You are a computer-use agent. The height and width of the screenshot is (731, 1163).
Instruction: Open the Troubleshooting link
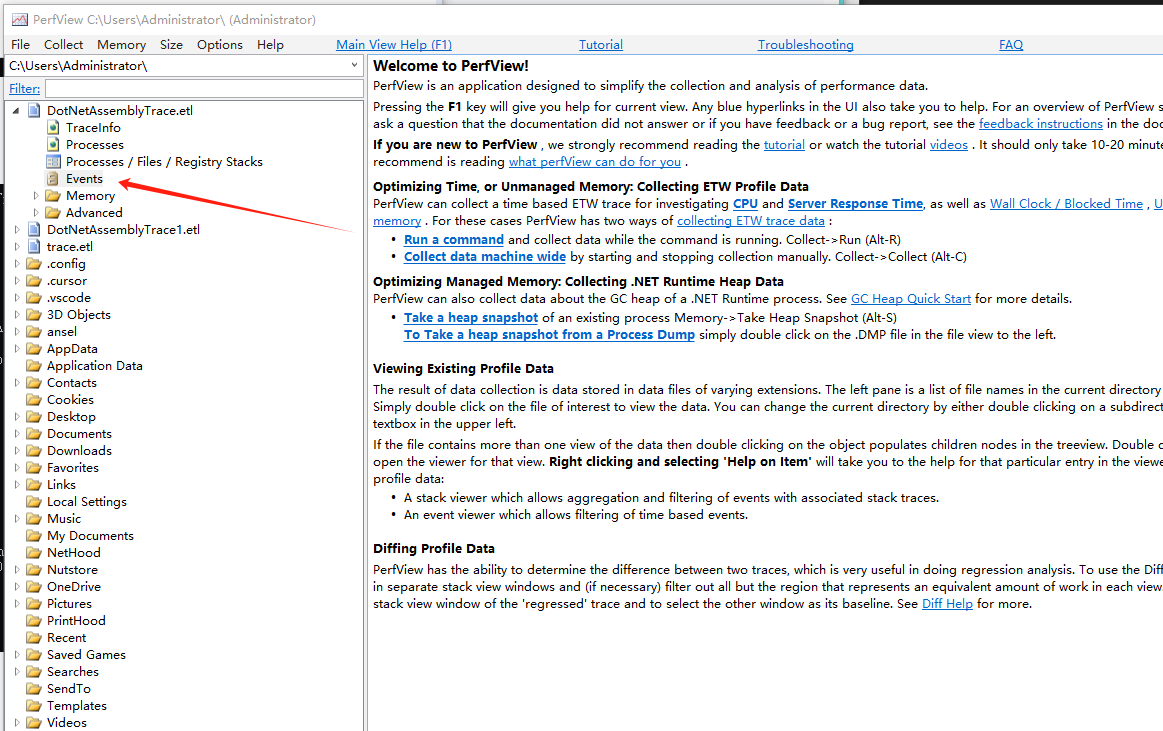pos(805,44)
